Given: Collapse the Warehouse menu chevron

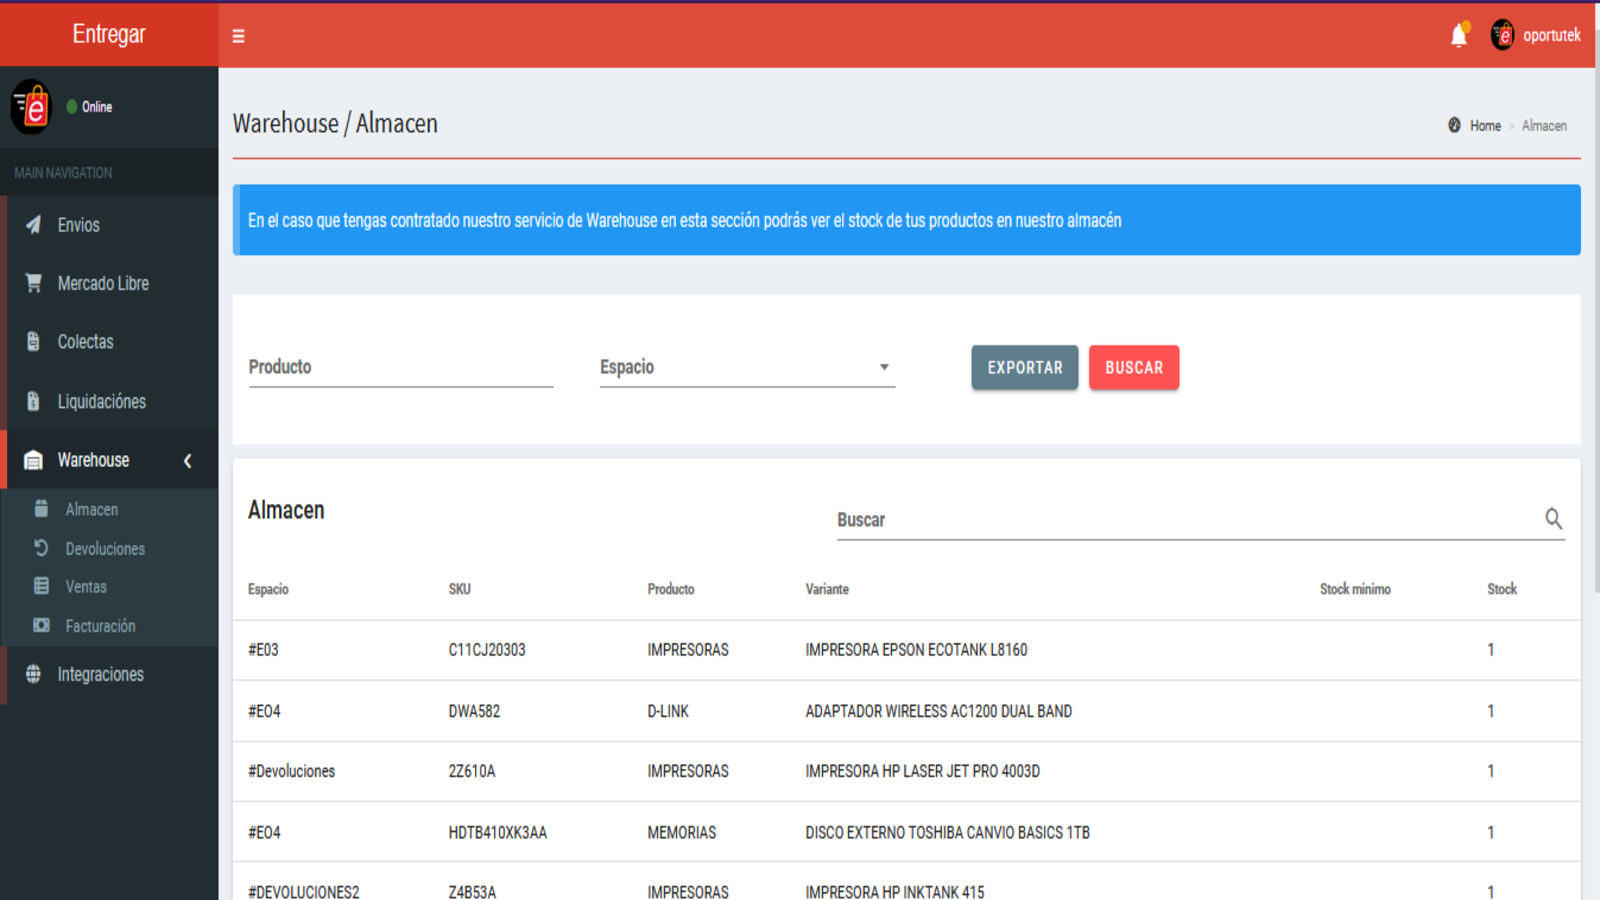Looking at the screenshot, I should click(187, 460).
